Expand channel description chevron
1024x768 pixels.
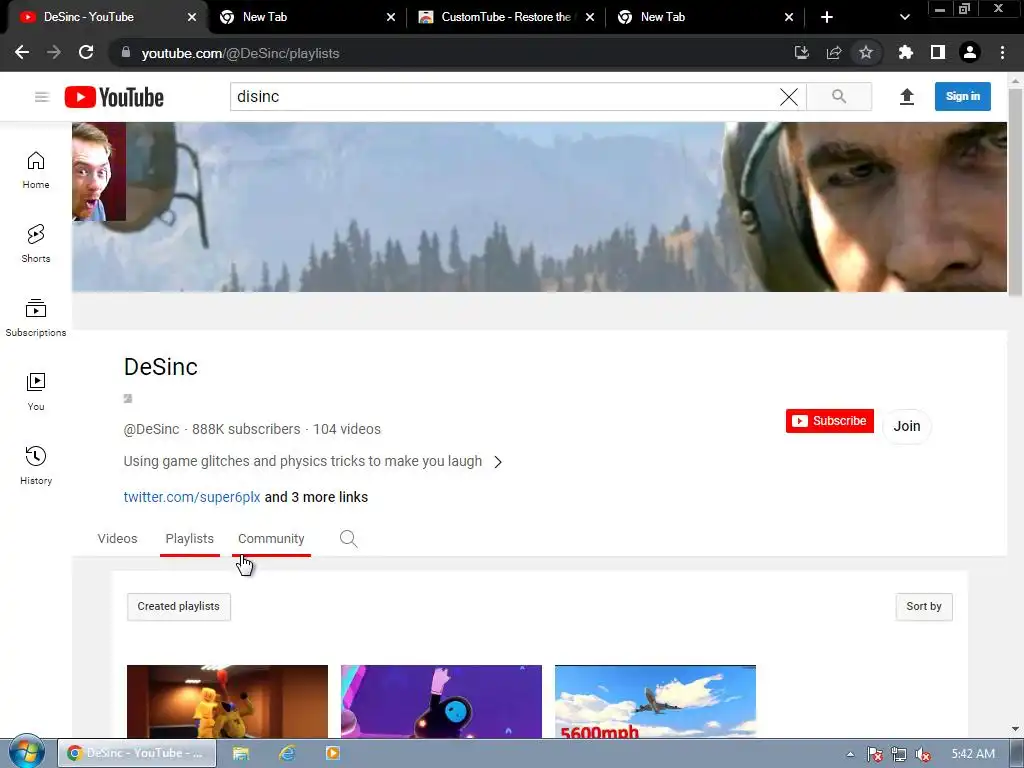(x=498, y=462)
